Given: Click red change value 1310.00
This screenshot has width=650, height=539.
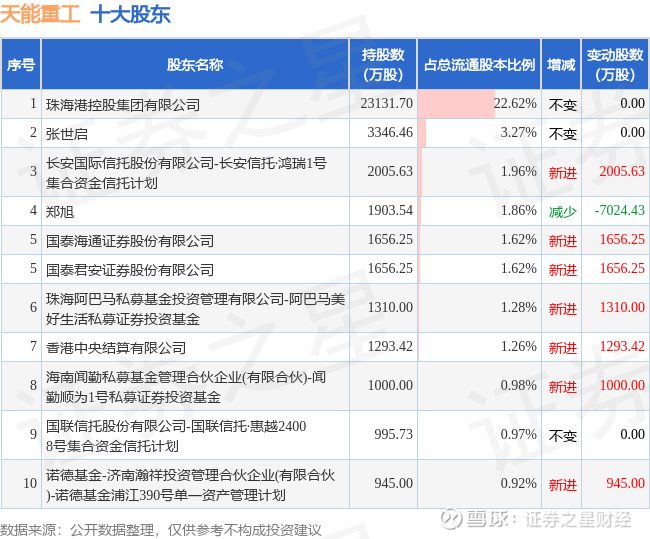Looking at the screenshot, I should [622, 307].
